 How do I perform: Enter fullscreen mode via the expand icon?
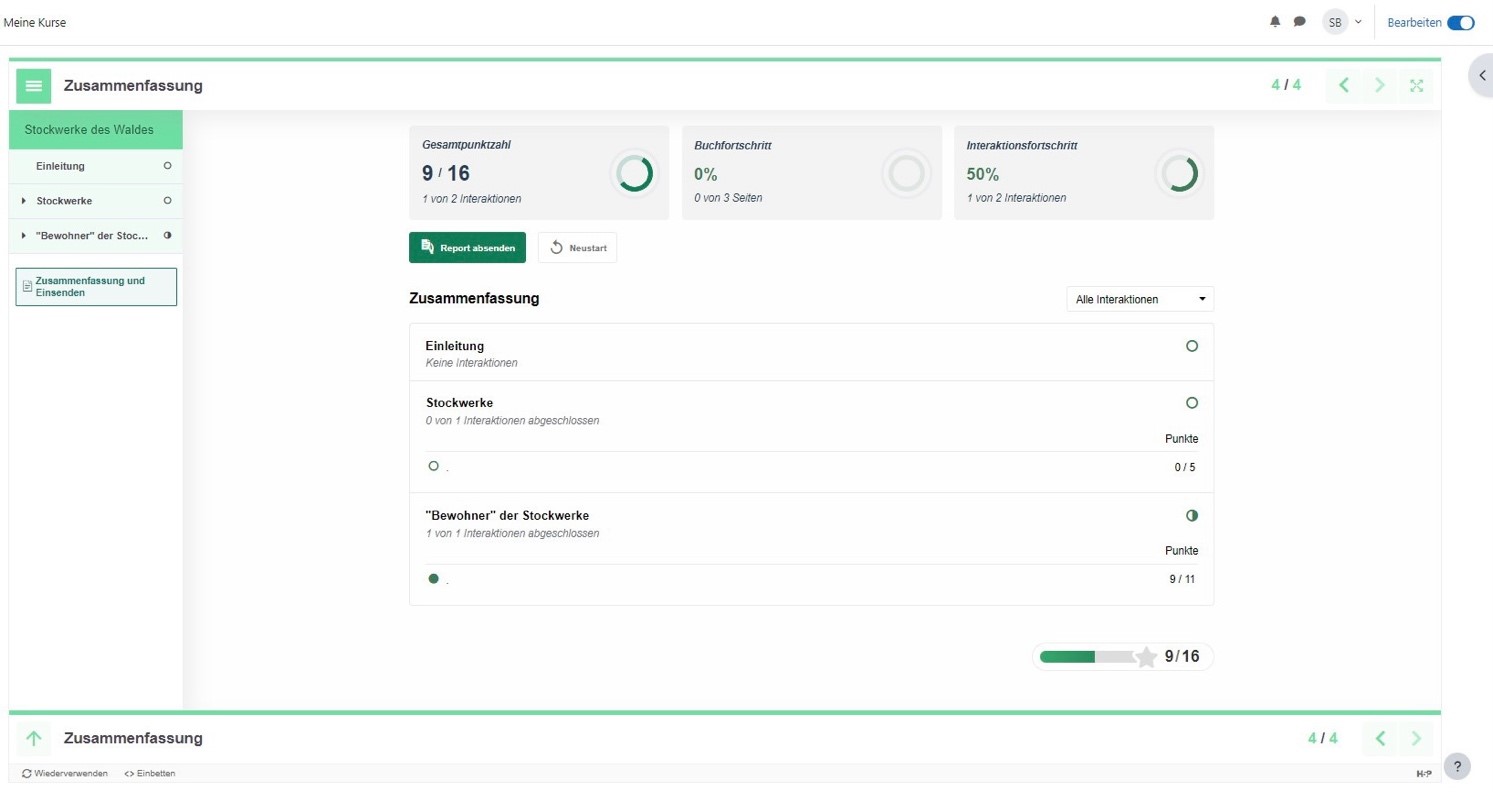pyautogui.click(x=1416, y=86)
